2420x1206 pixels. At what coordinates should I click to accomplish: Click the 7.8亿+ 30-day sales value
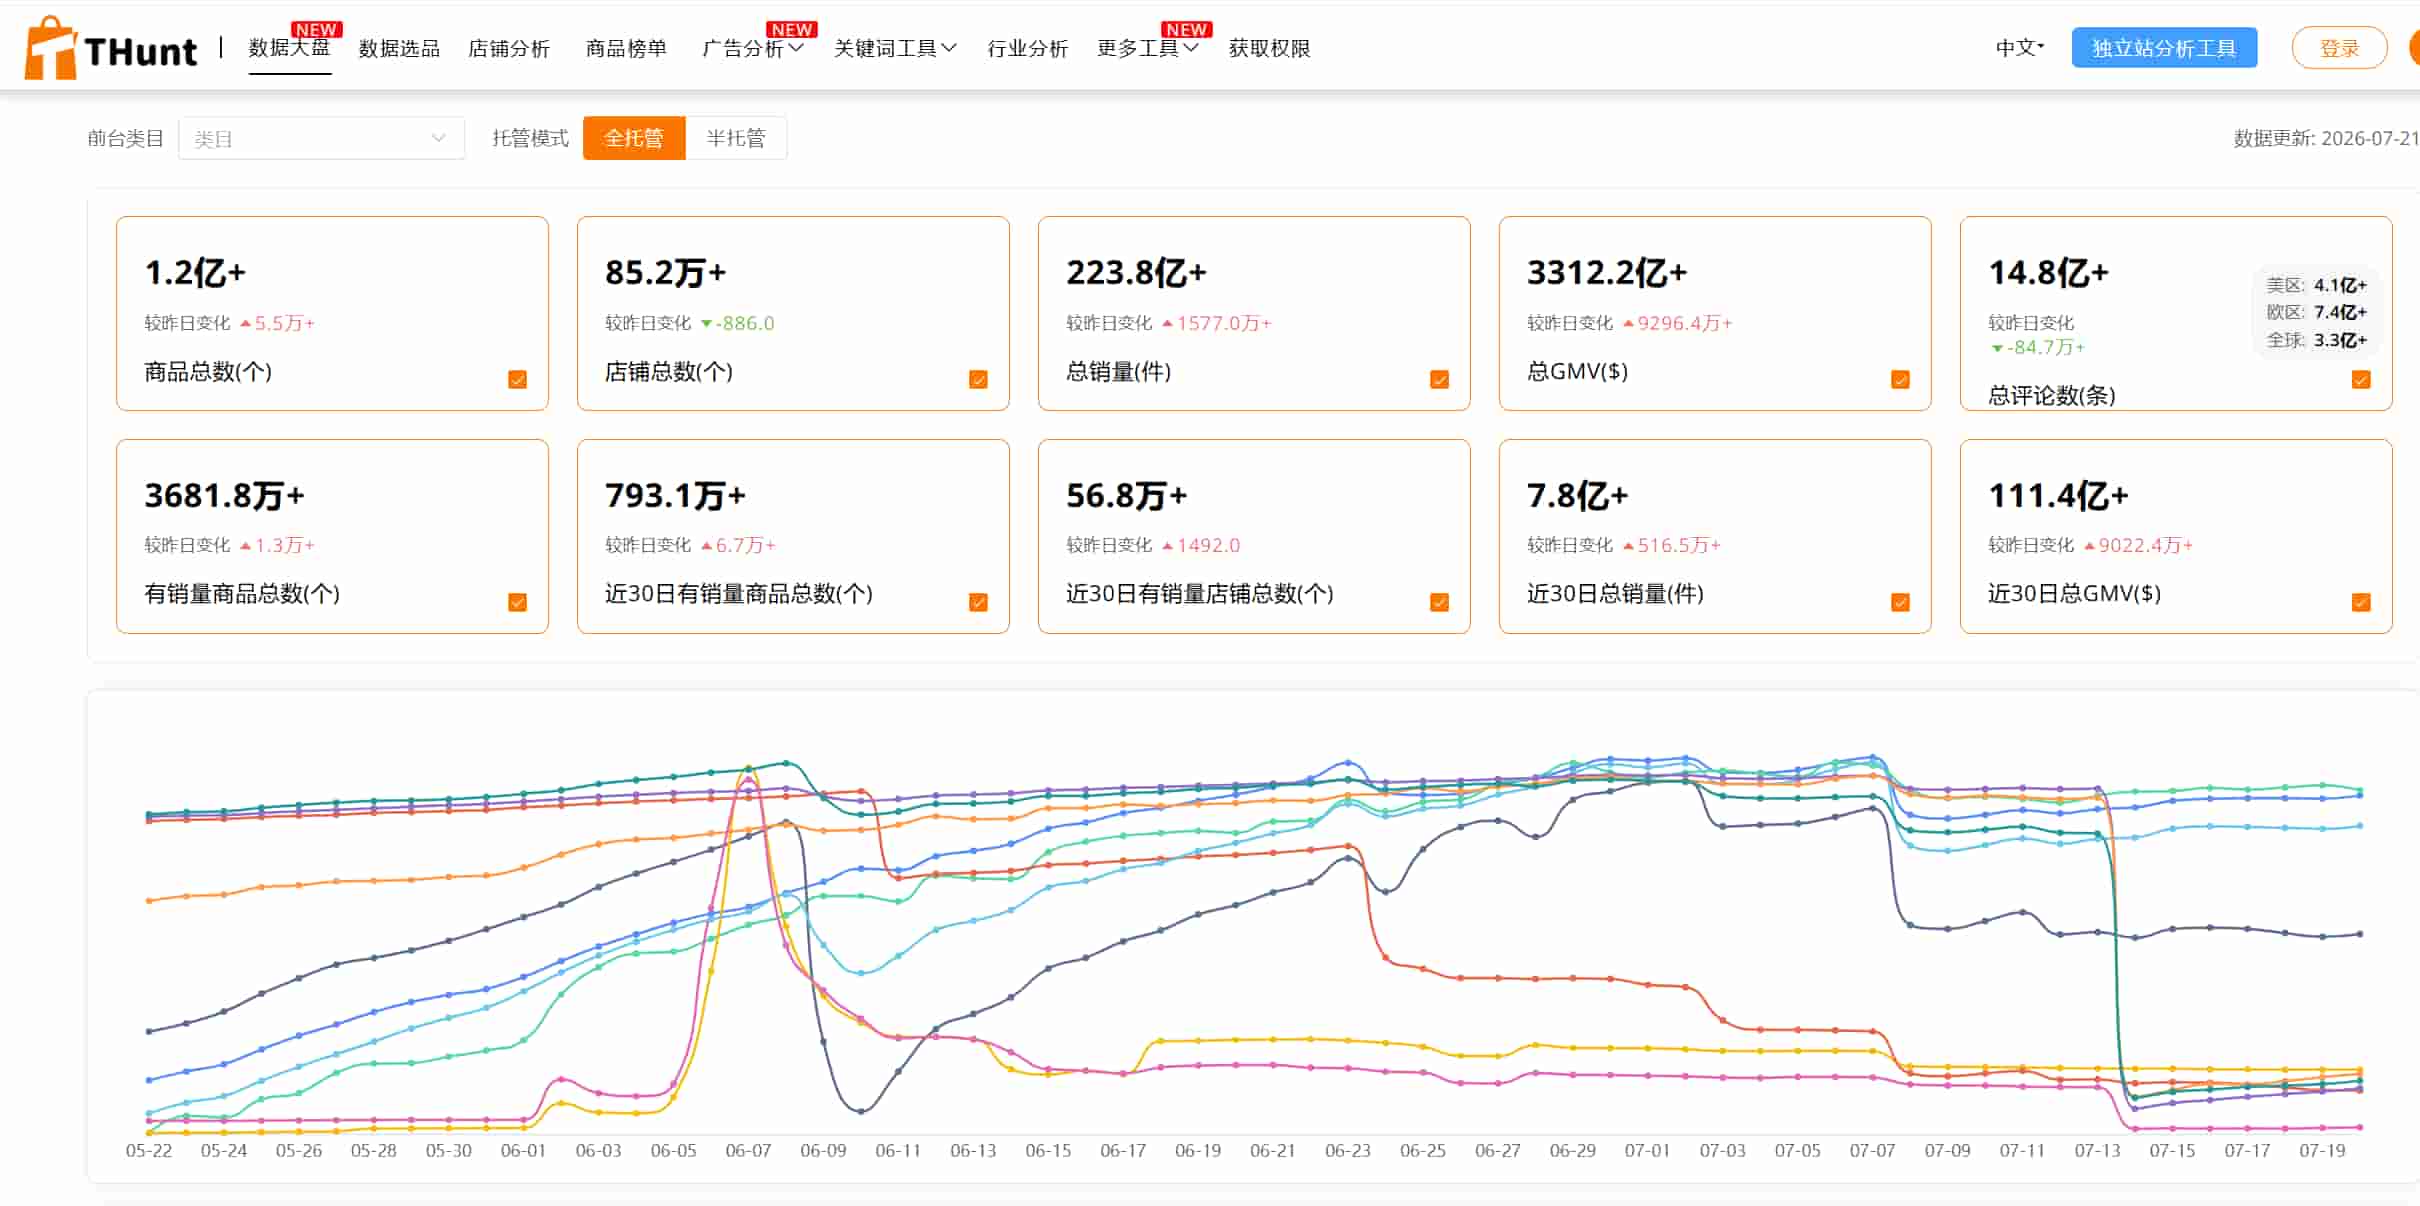coord(1577,495)
